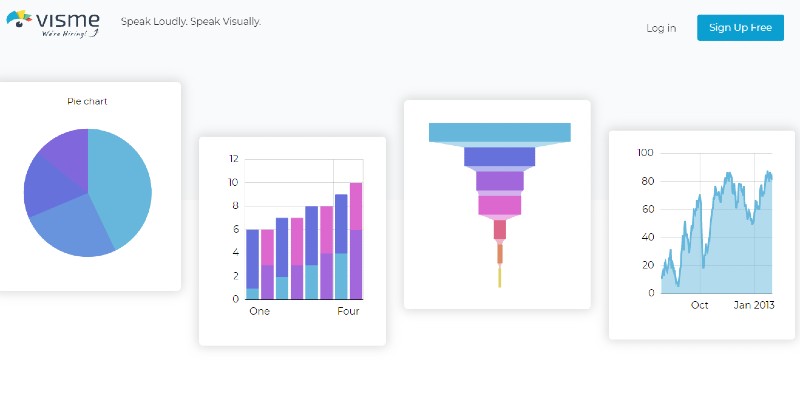Click the Sign Up Free button
The image size is (800, 396).
tap(740, 28)
